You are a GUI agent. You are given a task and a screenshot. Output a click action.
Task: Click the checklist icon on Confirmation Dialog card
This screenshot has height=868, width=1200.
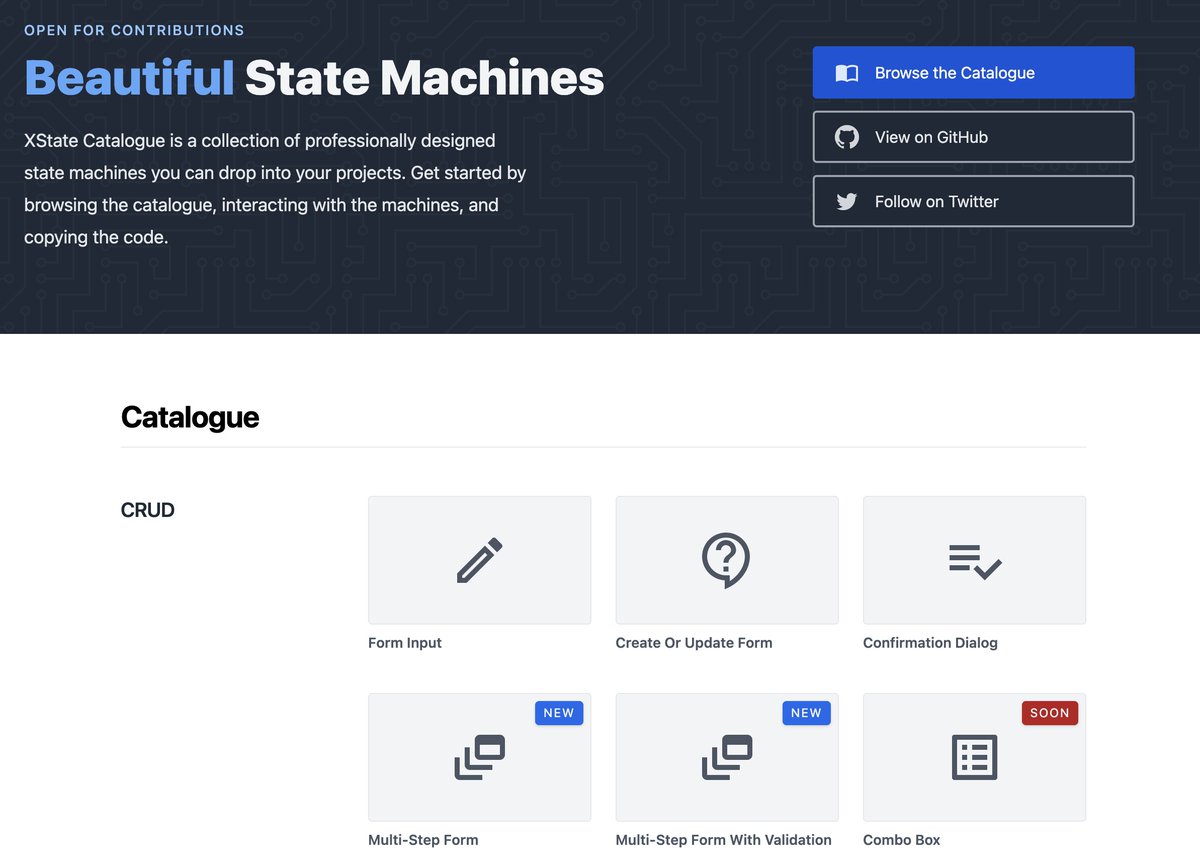[975, 563]
